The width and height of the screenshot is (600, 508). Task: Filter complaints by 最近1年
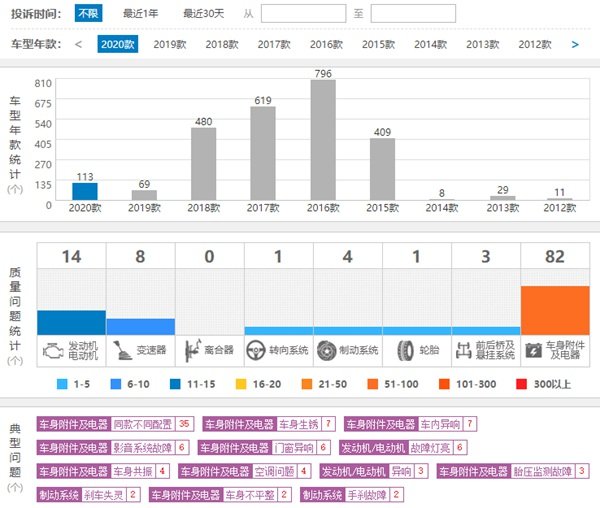click(x=142, y=14)
